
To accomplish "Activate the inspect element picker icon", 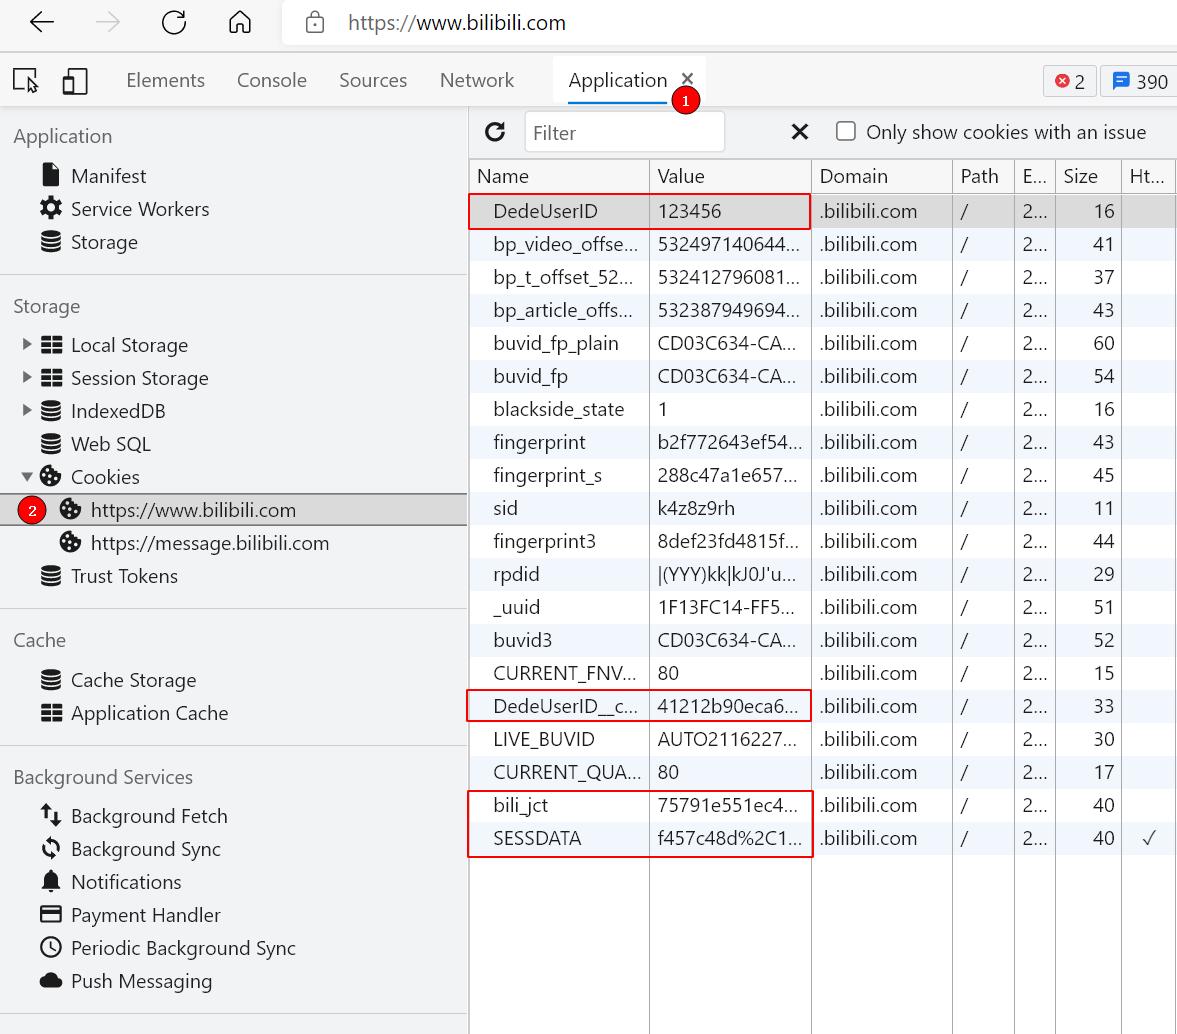I will 26,80.
